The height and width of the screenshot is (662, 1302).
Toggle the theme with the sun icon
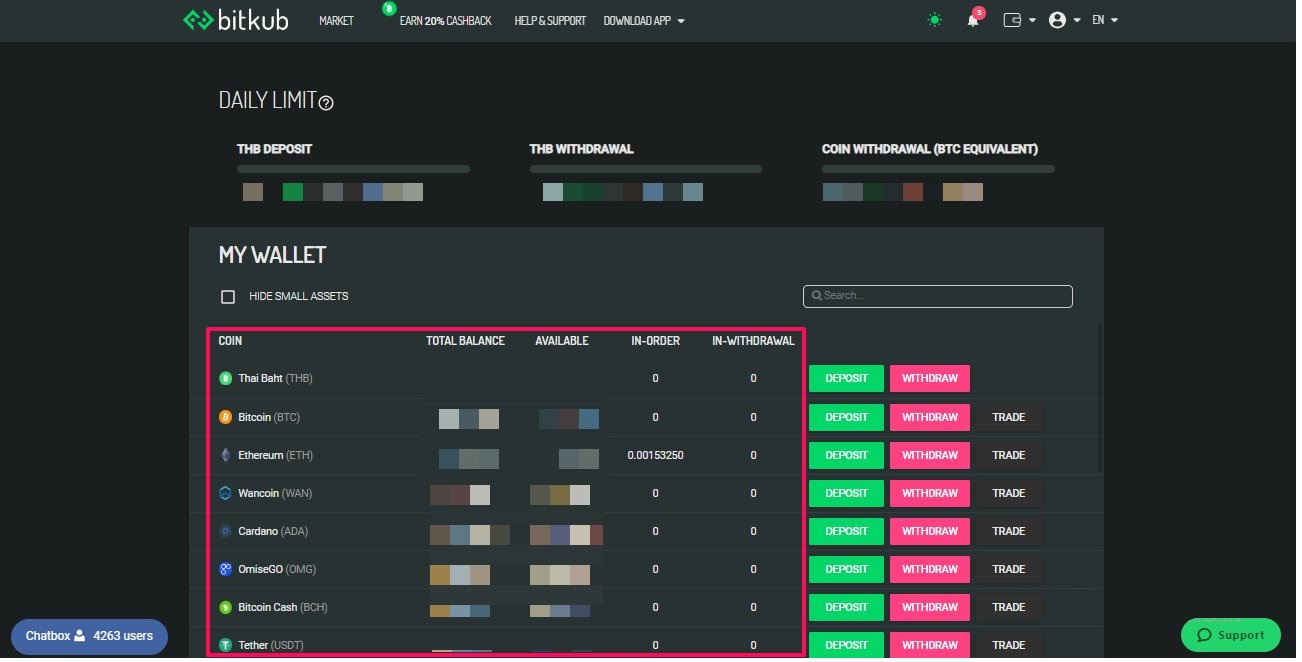pyautogui.click(x=934, y=19)
